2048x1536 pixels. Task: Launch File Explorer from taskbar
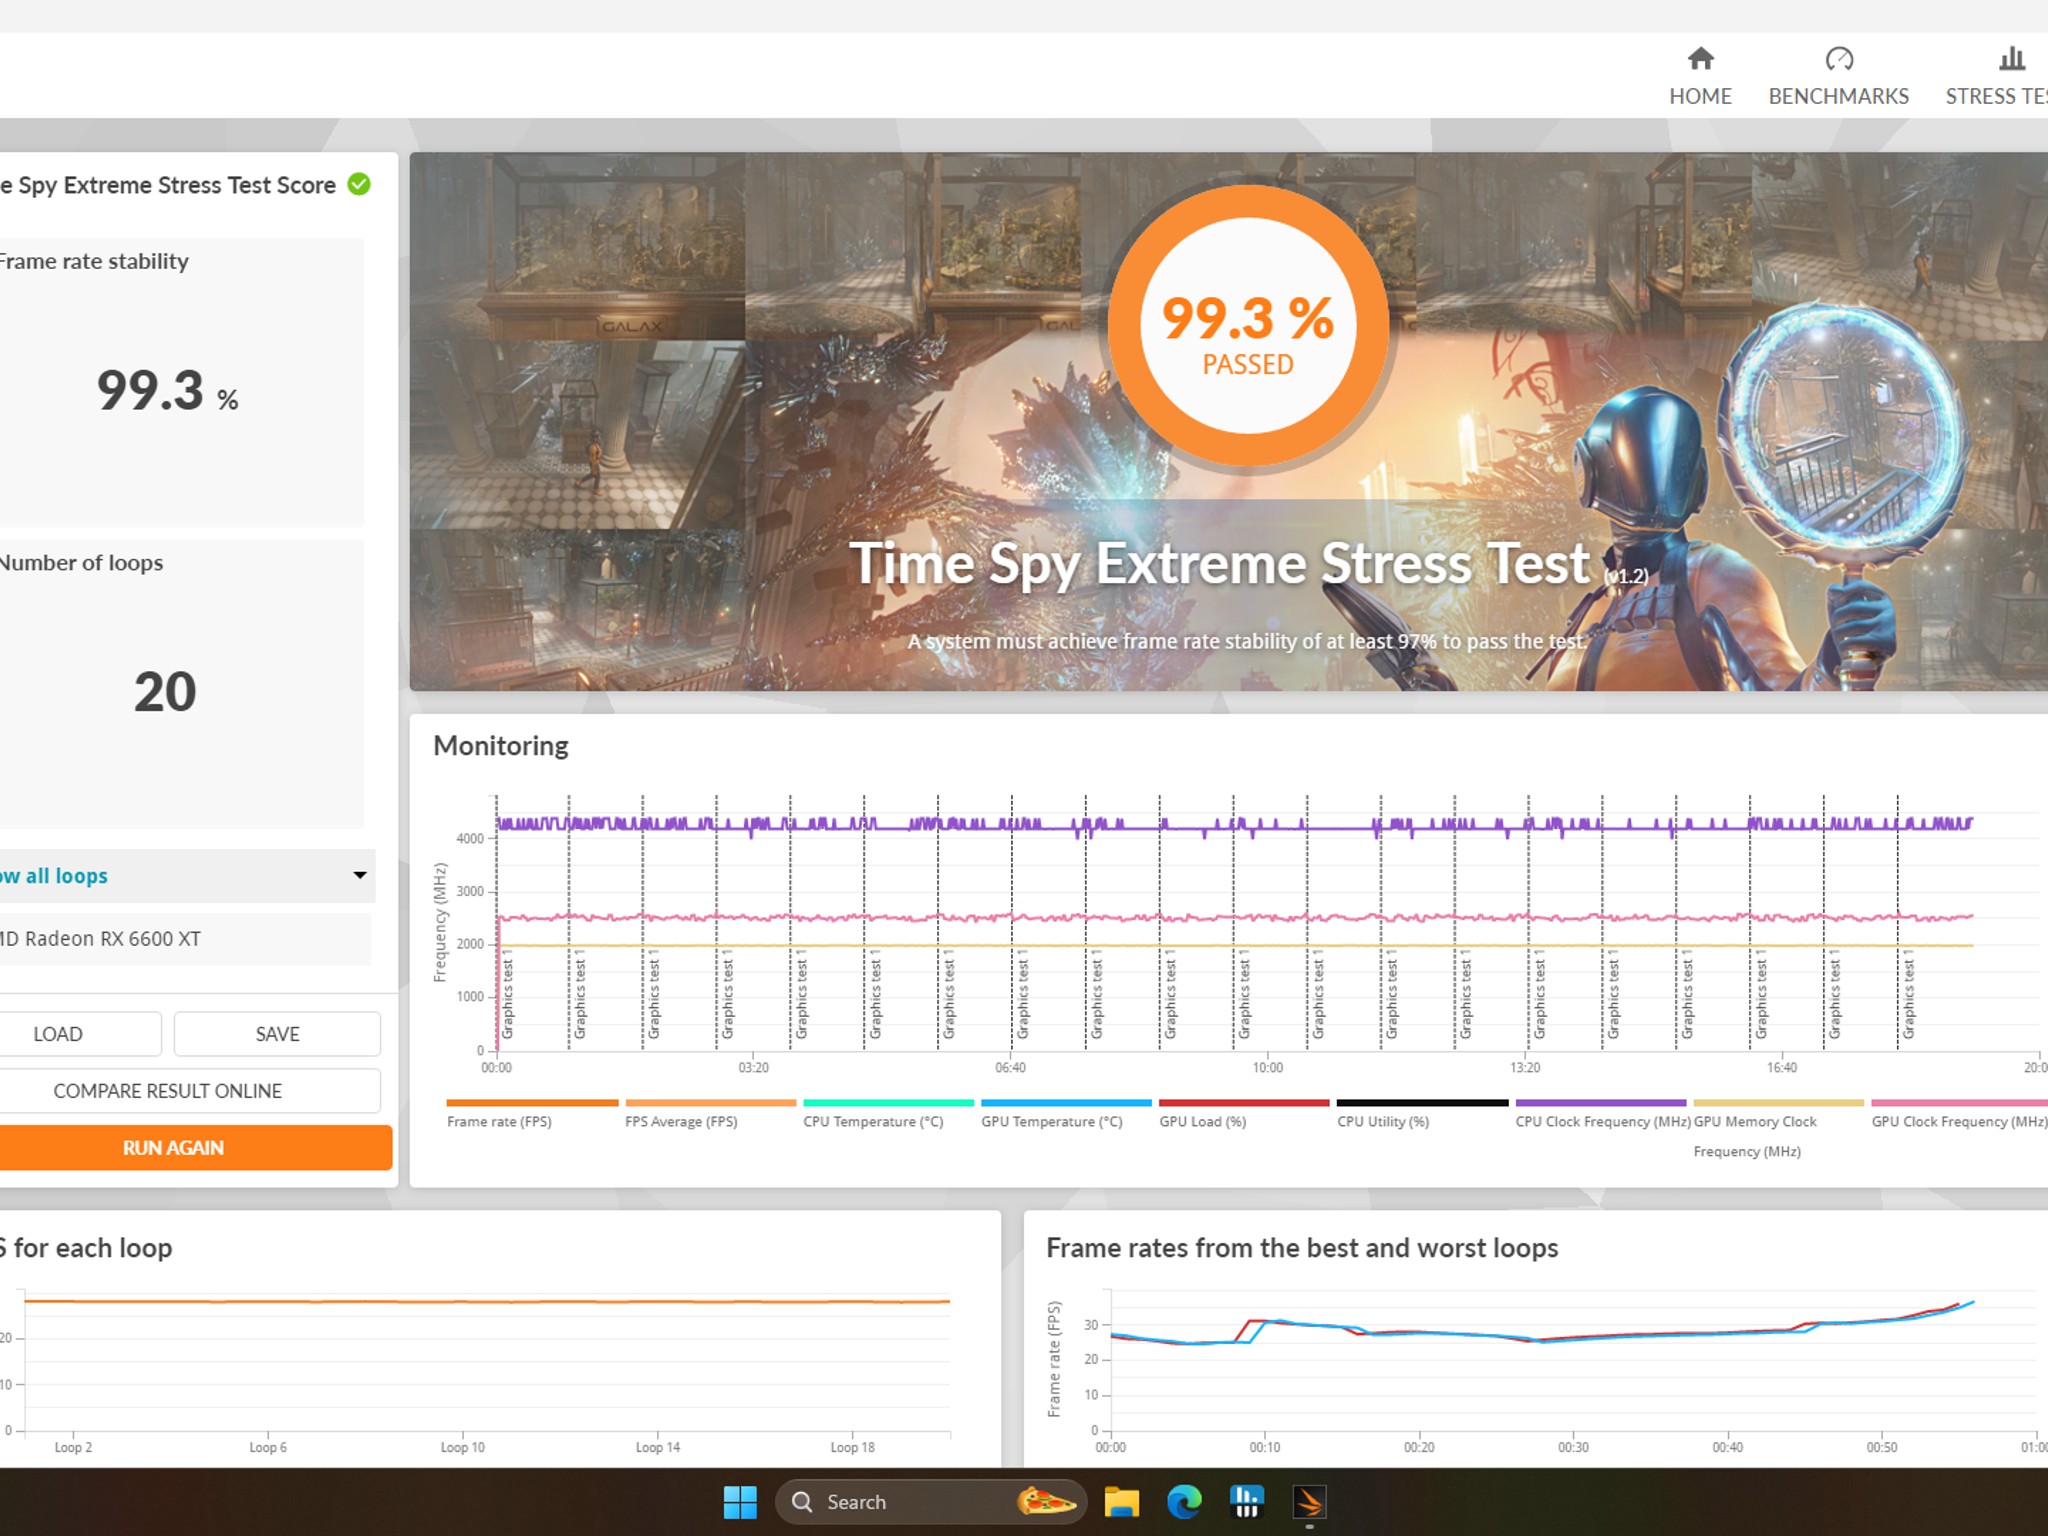[x=1122, y=1502]
